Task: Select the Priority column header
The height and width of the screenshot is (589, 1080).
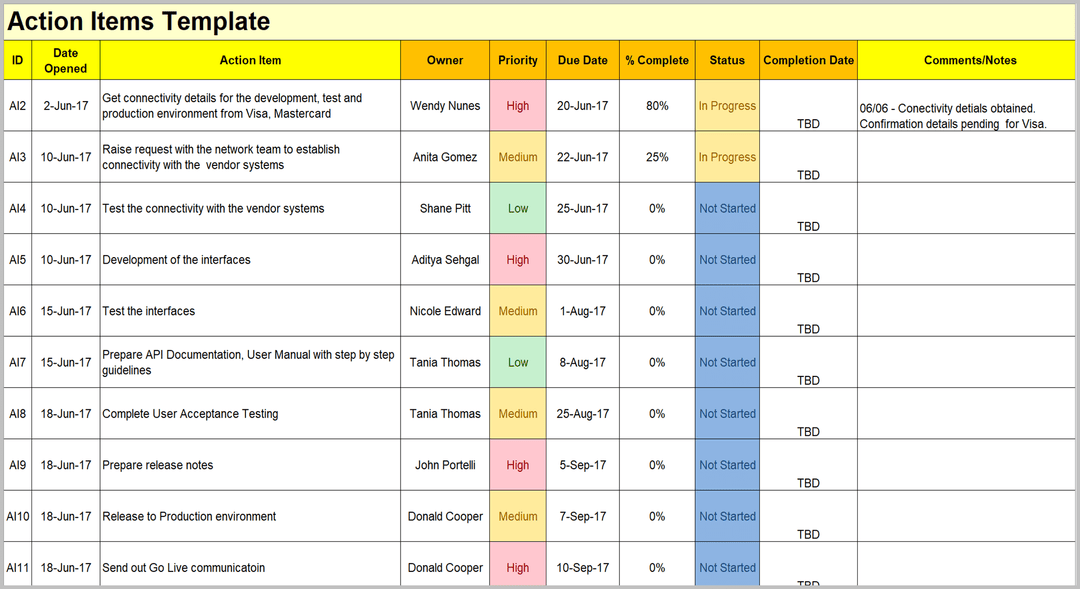Action: [518, 60]
